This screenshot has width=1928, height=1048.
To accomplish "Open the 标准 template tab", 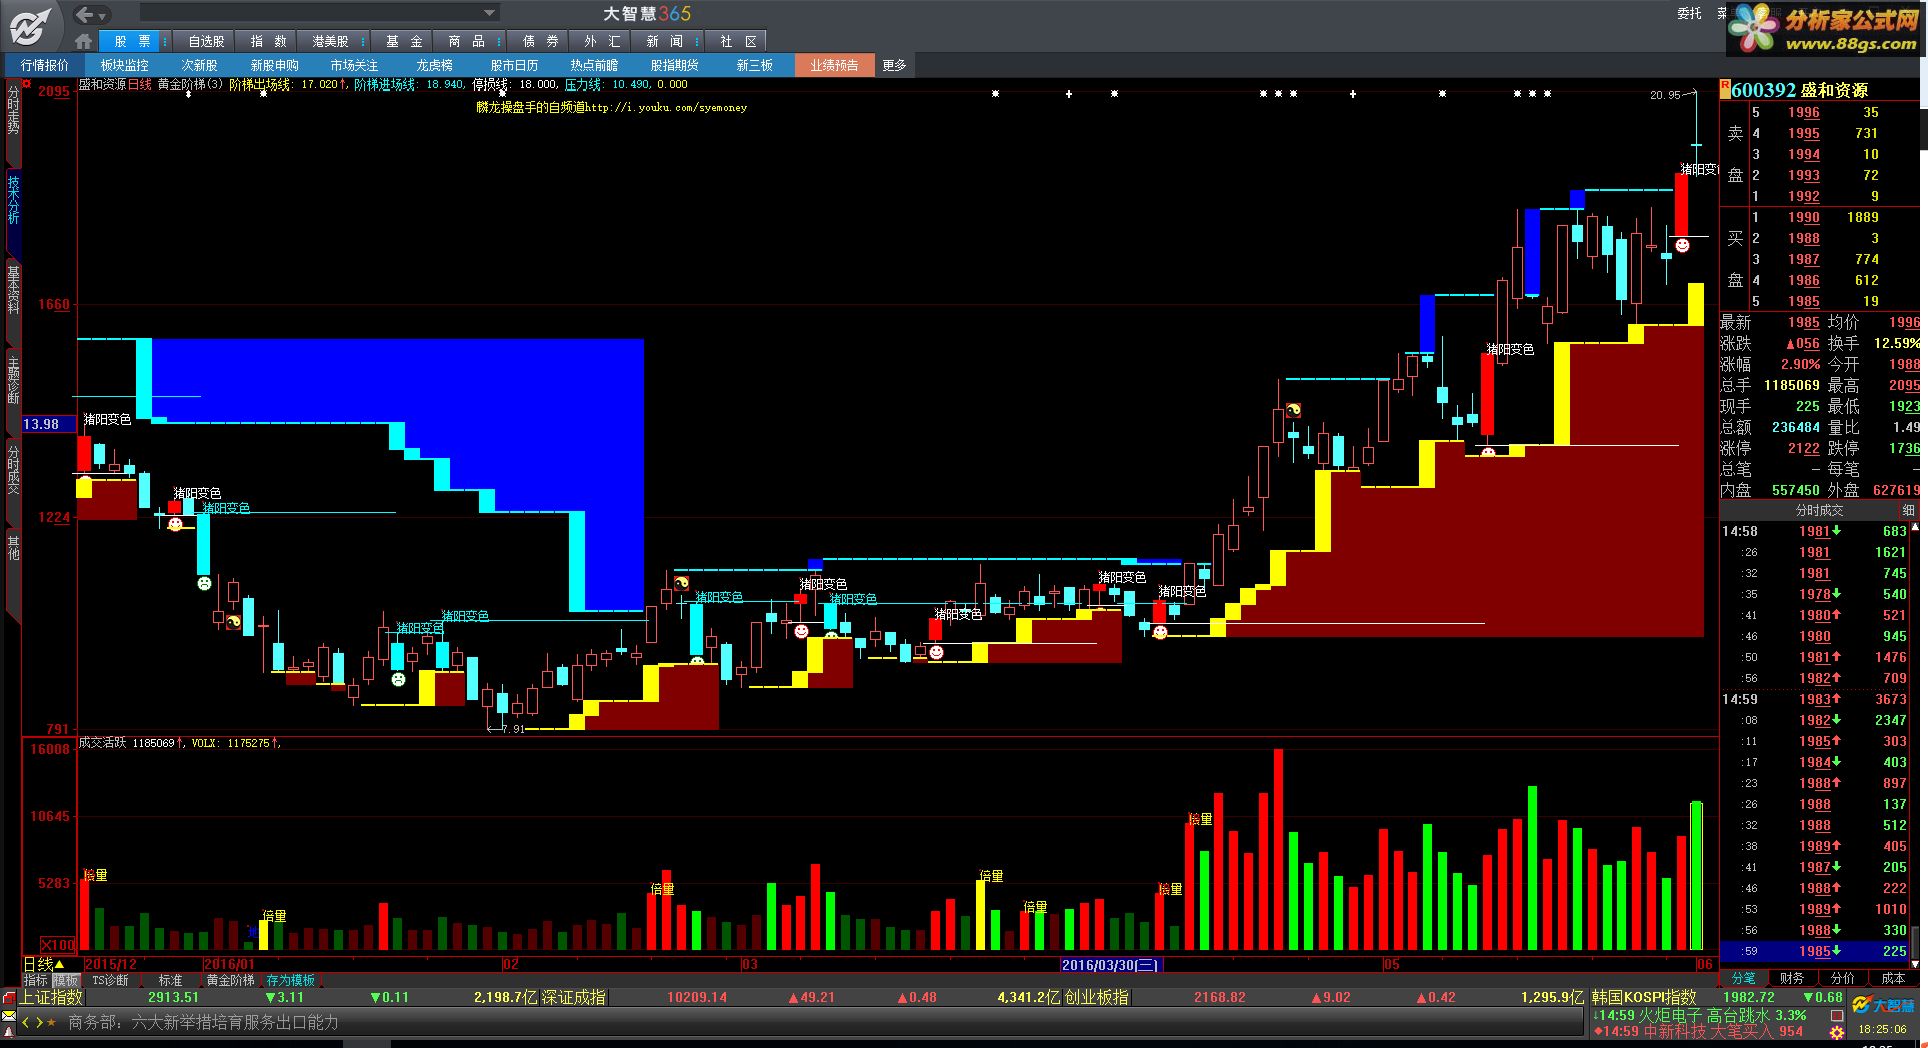I will pos(170,981).
